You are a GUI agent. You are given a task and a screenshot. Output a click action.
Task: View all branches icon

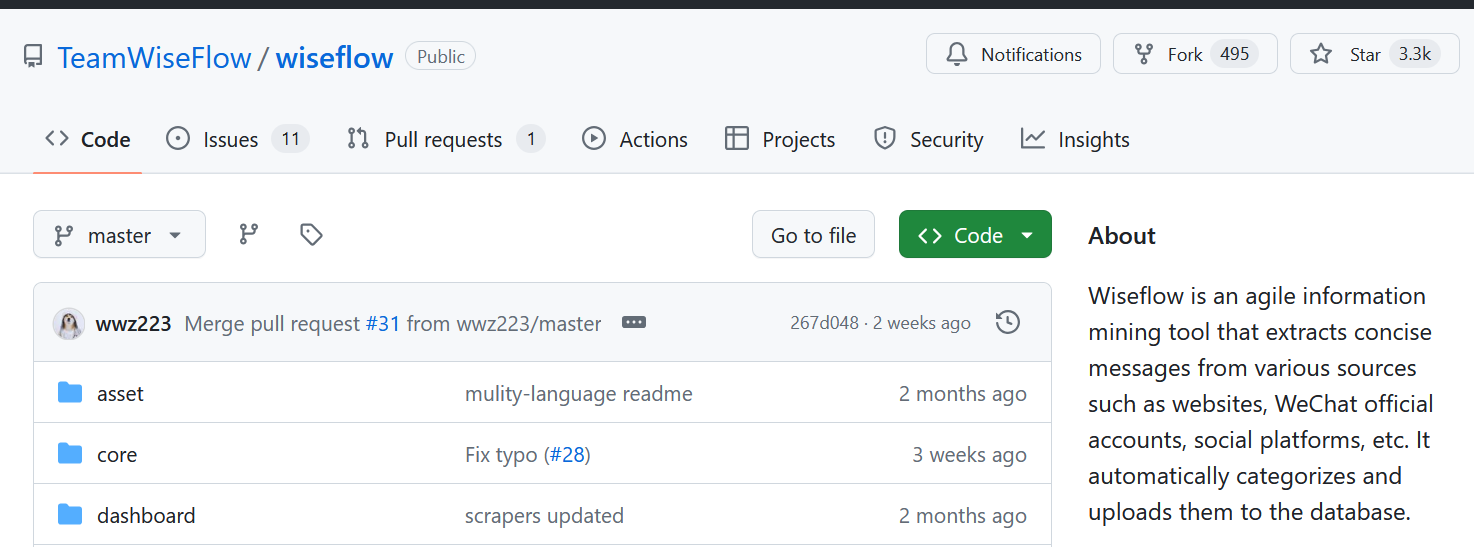[249, 234]
